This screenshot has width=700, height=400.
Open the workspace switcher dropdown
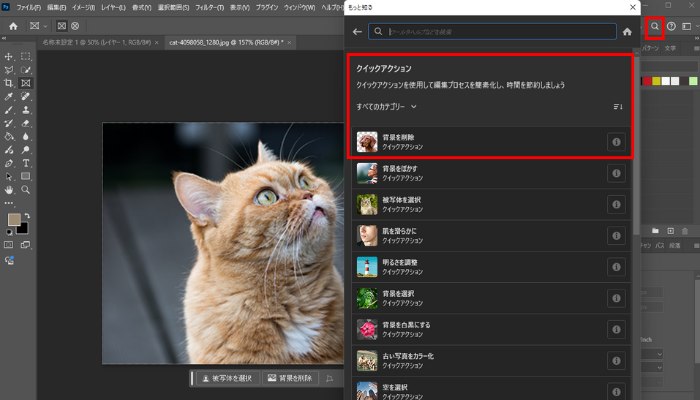click(x=689, y=26)
